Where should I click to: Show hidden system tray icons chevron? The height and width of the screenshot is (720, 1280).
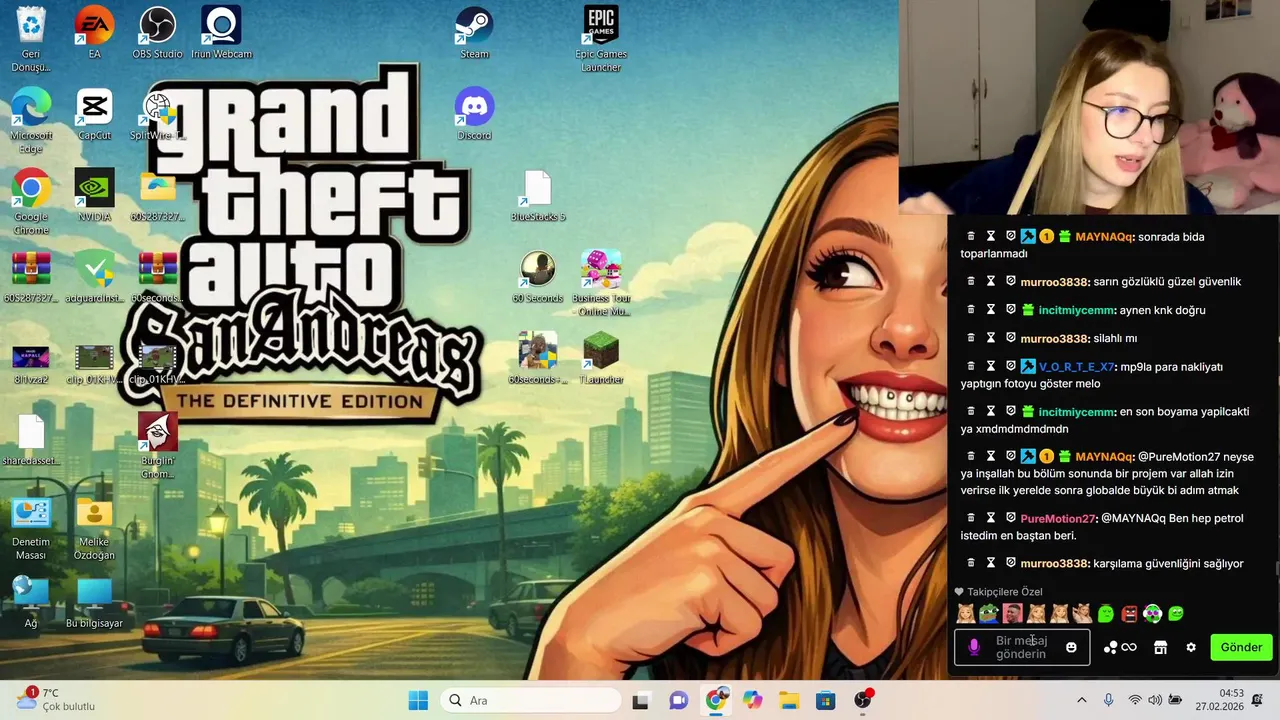pyautogui.click(x=1081, y=700)
